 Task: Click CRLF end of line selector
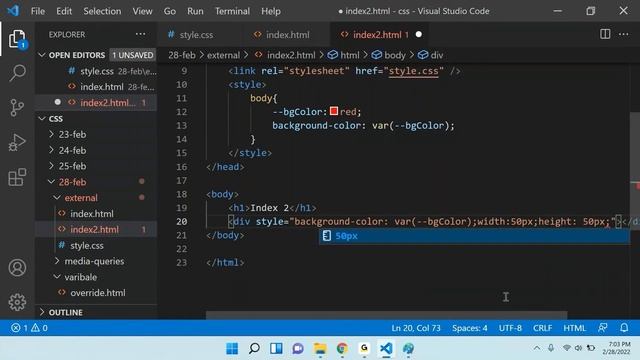click(542, 328)
